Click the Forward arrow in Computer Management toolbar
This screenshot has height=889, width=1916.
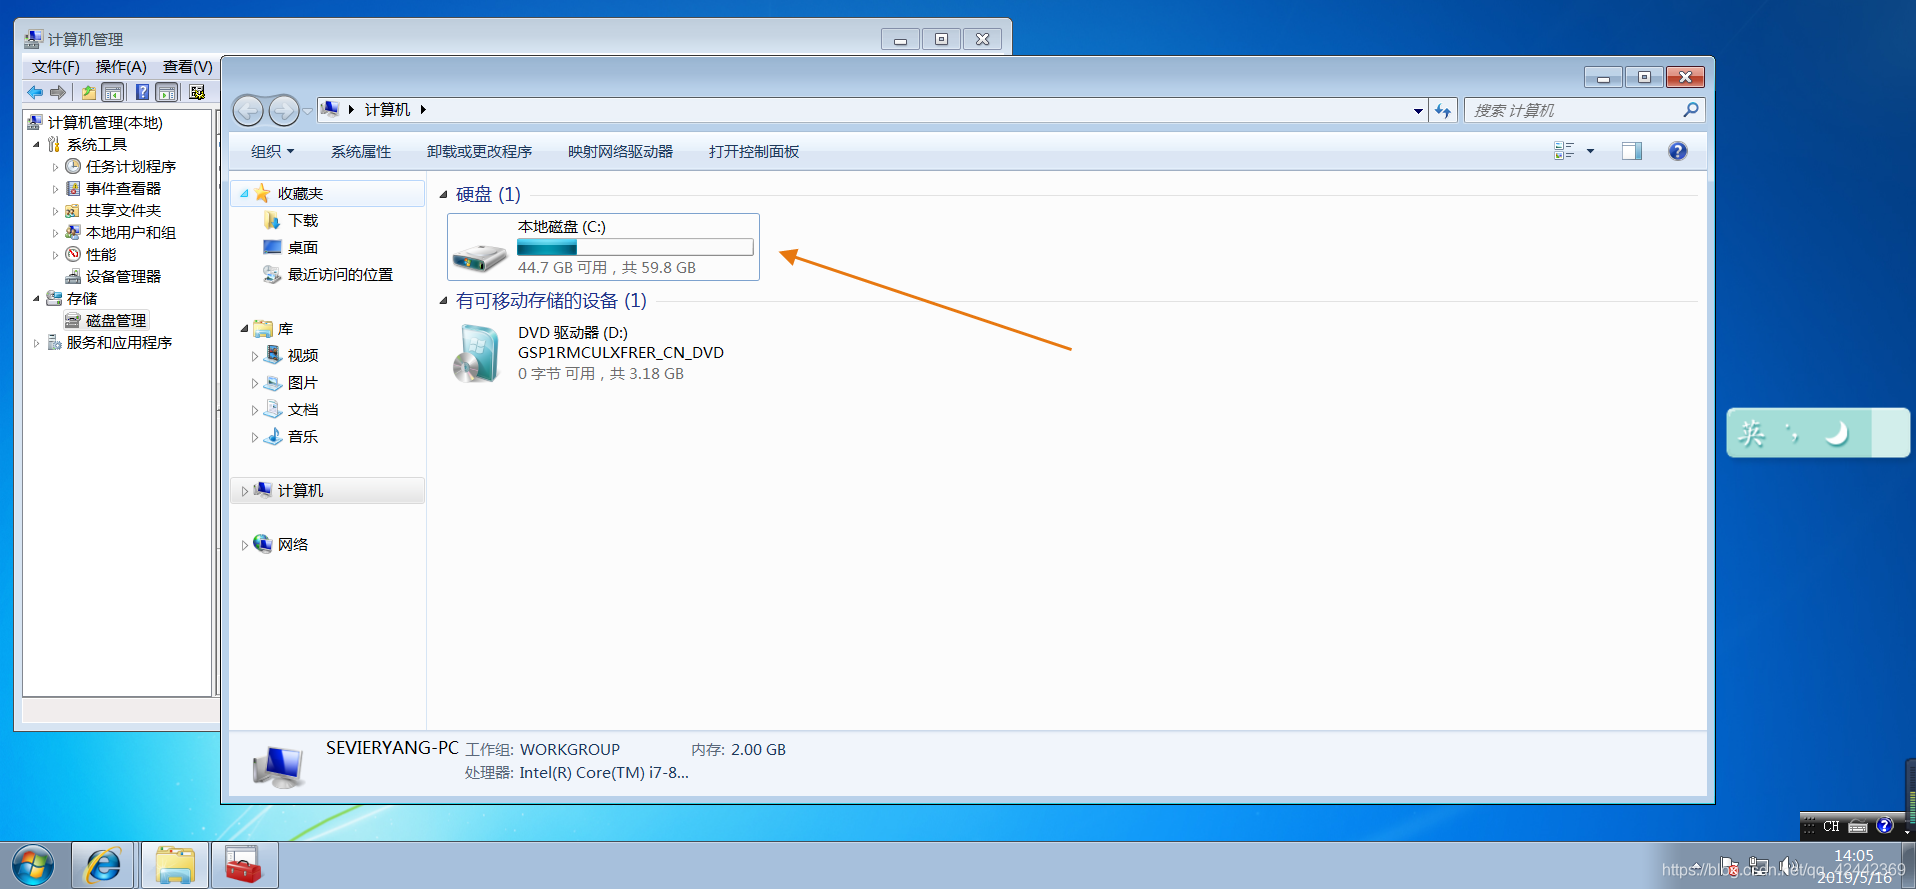tap(58, 93)
